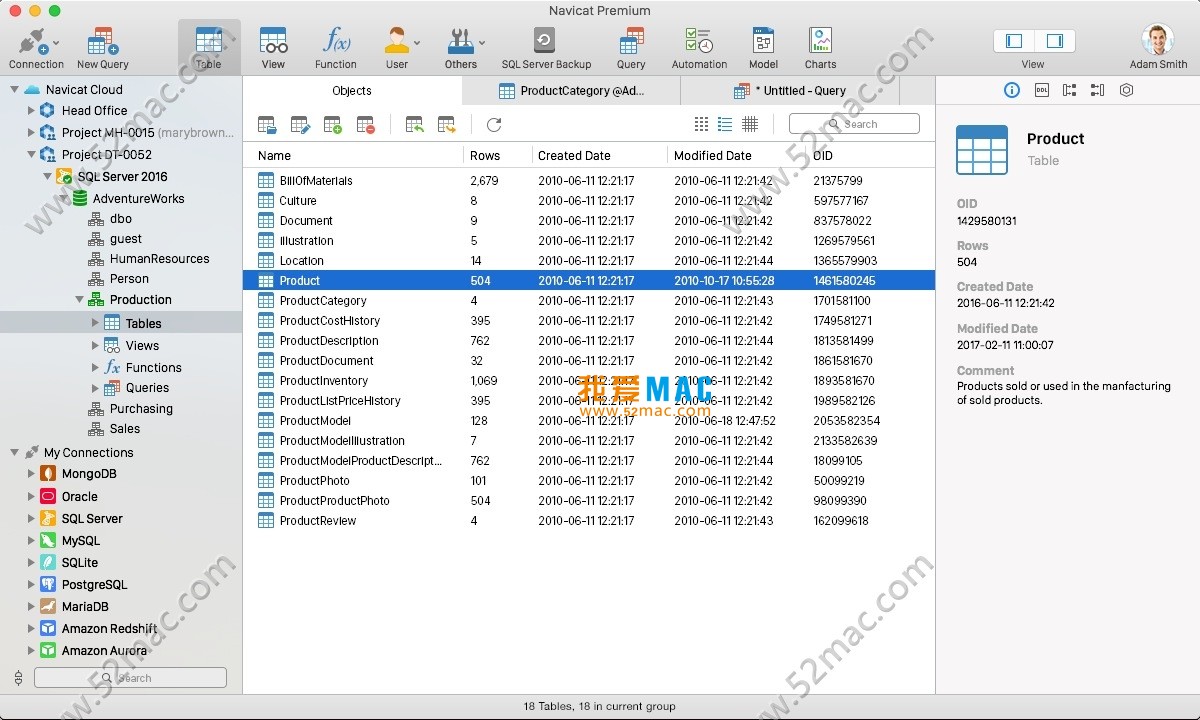Click the objects Search field

click(854, 124)
